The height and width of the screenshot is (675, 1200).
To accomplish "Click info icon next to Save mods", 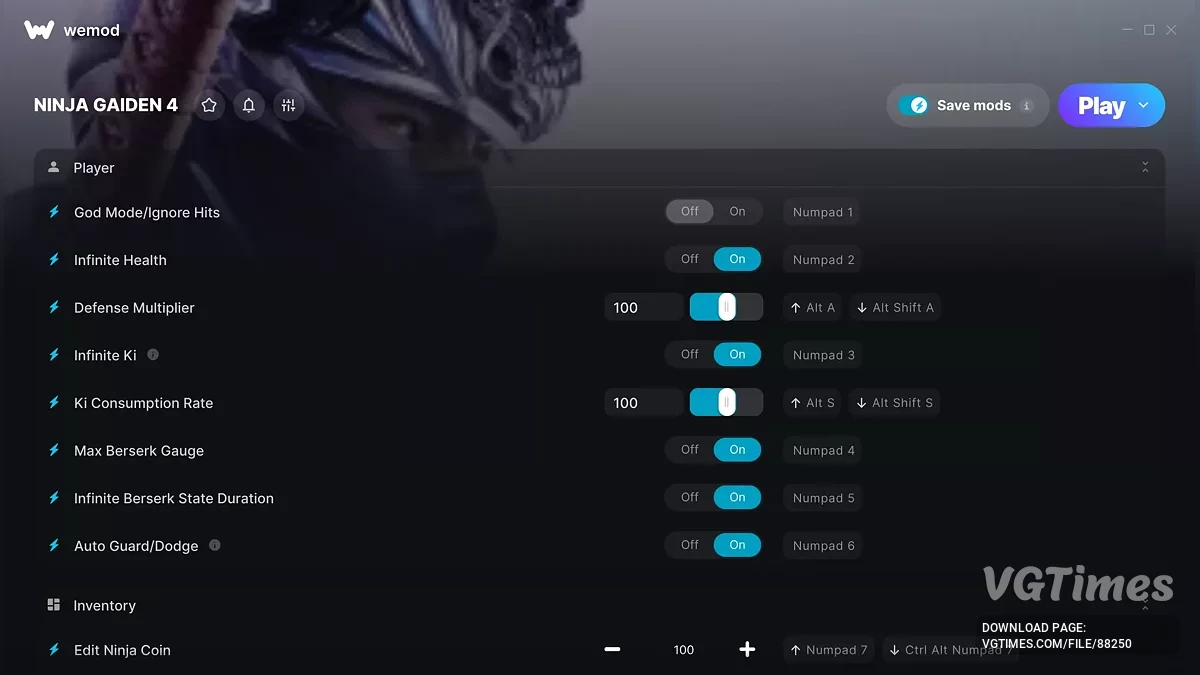I will 1026,106.
